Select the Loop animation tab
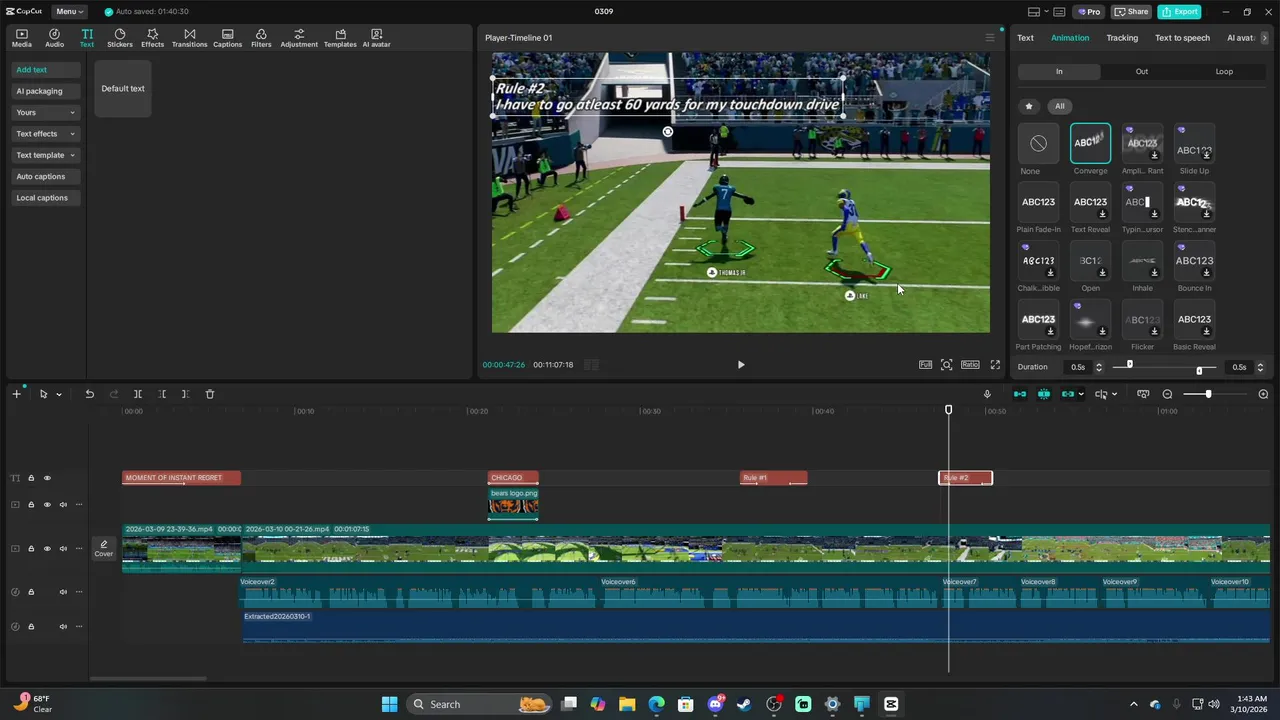 [1224, 72]
